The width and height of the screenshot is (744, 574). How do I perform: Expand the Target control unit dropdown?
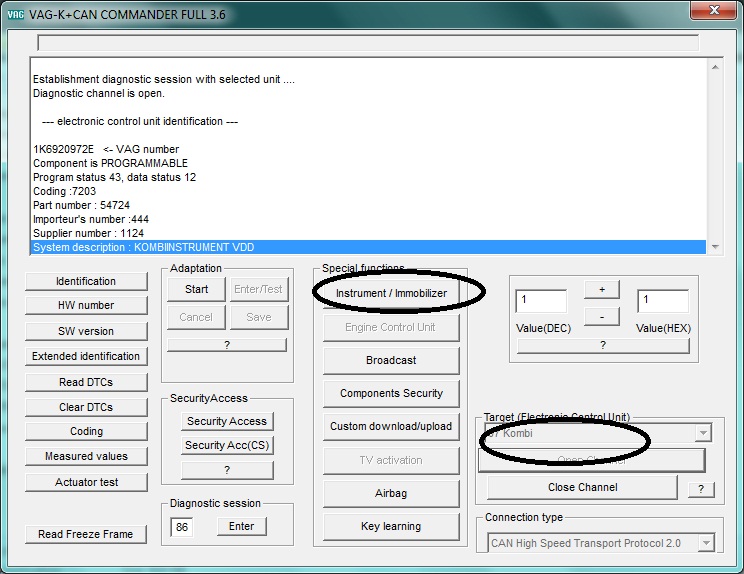click(703, 433)
